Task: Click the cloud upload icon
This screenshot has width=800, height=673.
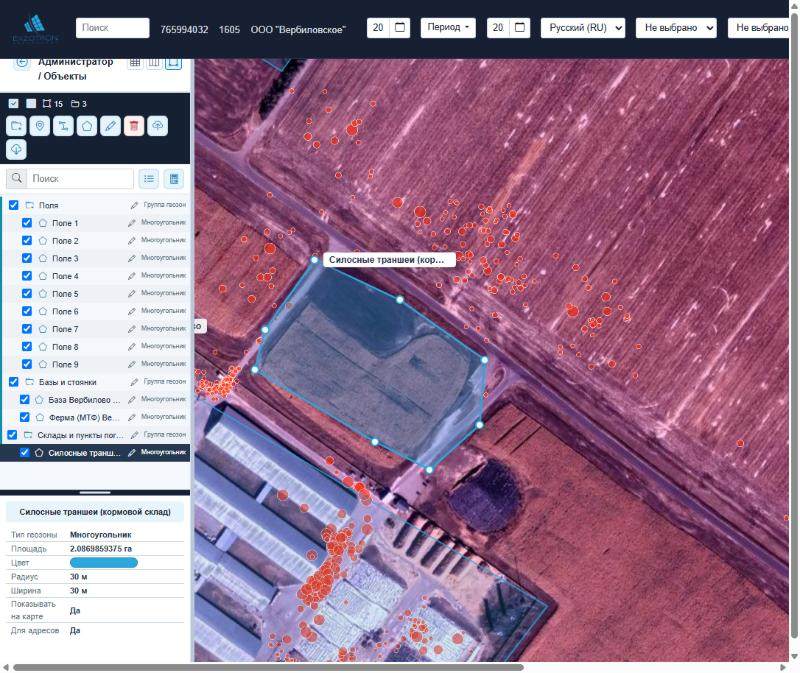Action: 157,126
